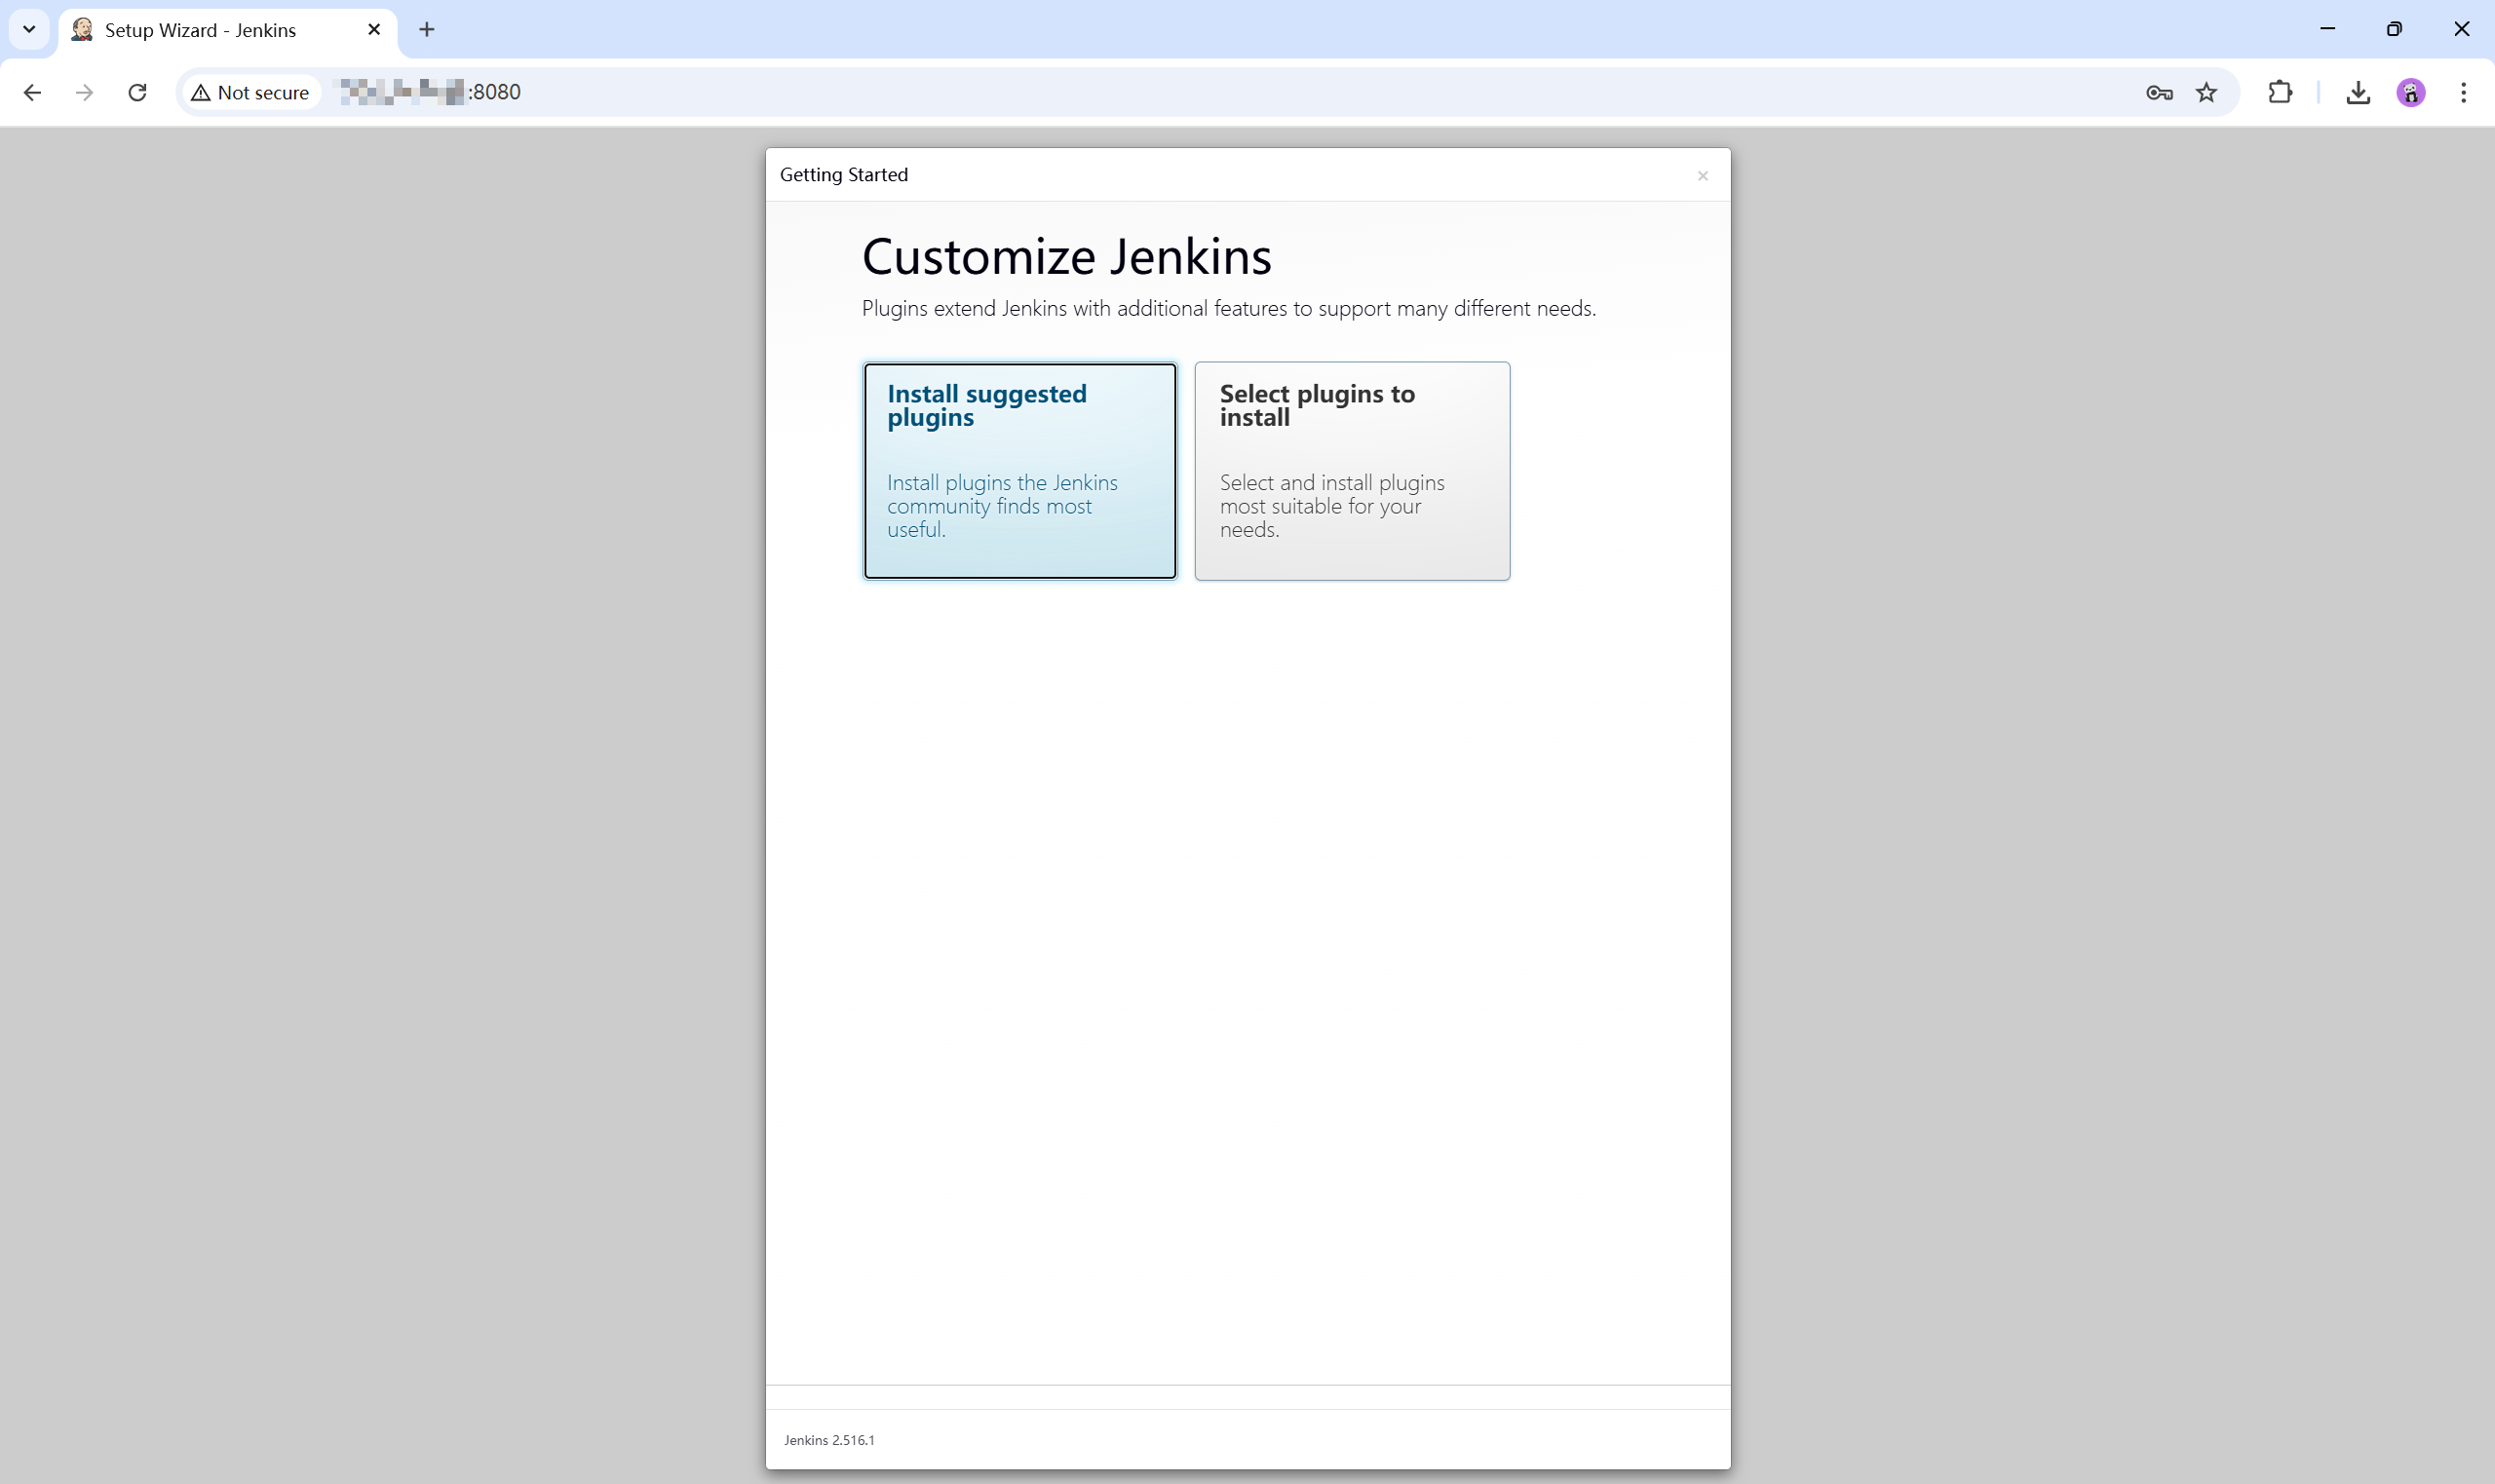Click the browser back arrow
Image resolution: width=2495 pixels, height=1484 pixels.
tap(32, 92)
